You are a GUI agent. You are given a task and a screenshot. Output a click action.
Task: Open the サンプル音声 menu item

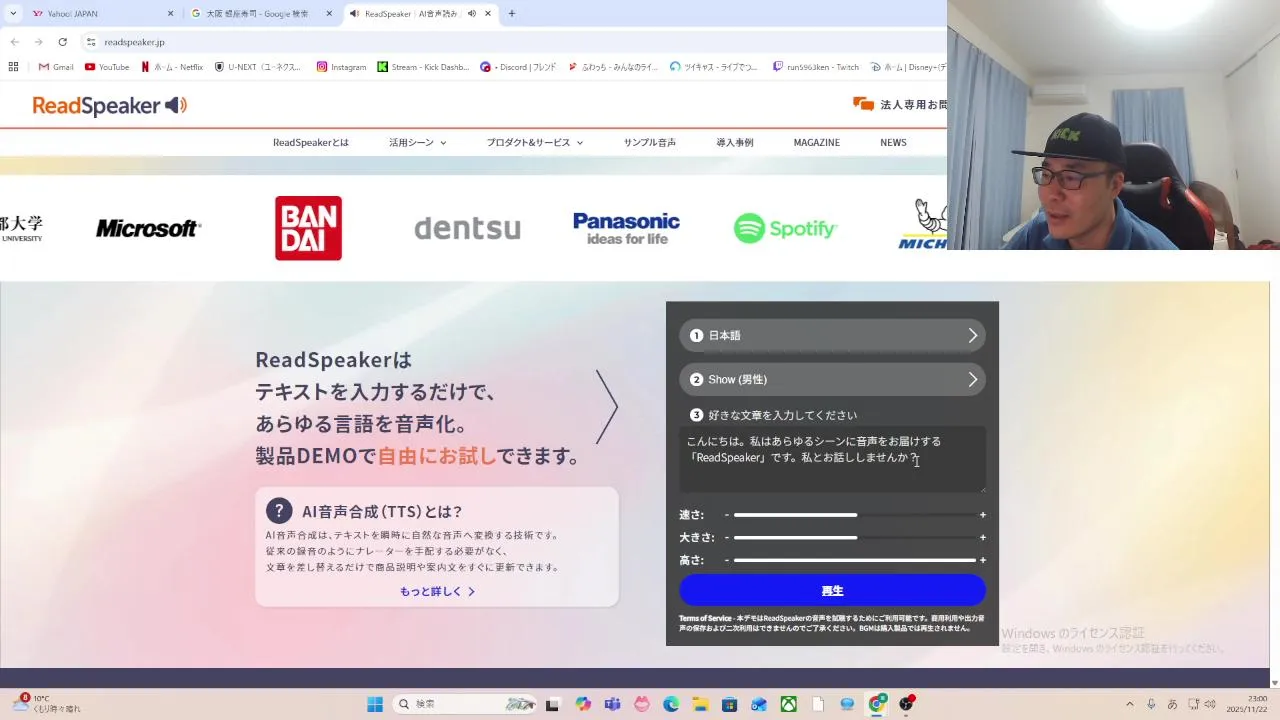click(x=650, y=143)
